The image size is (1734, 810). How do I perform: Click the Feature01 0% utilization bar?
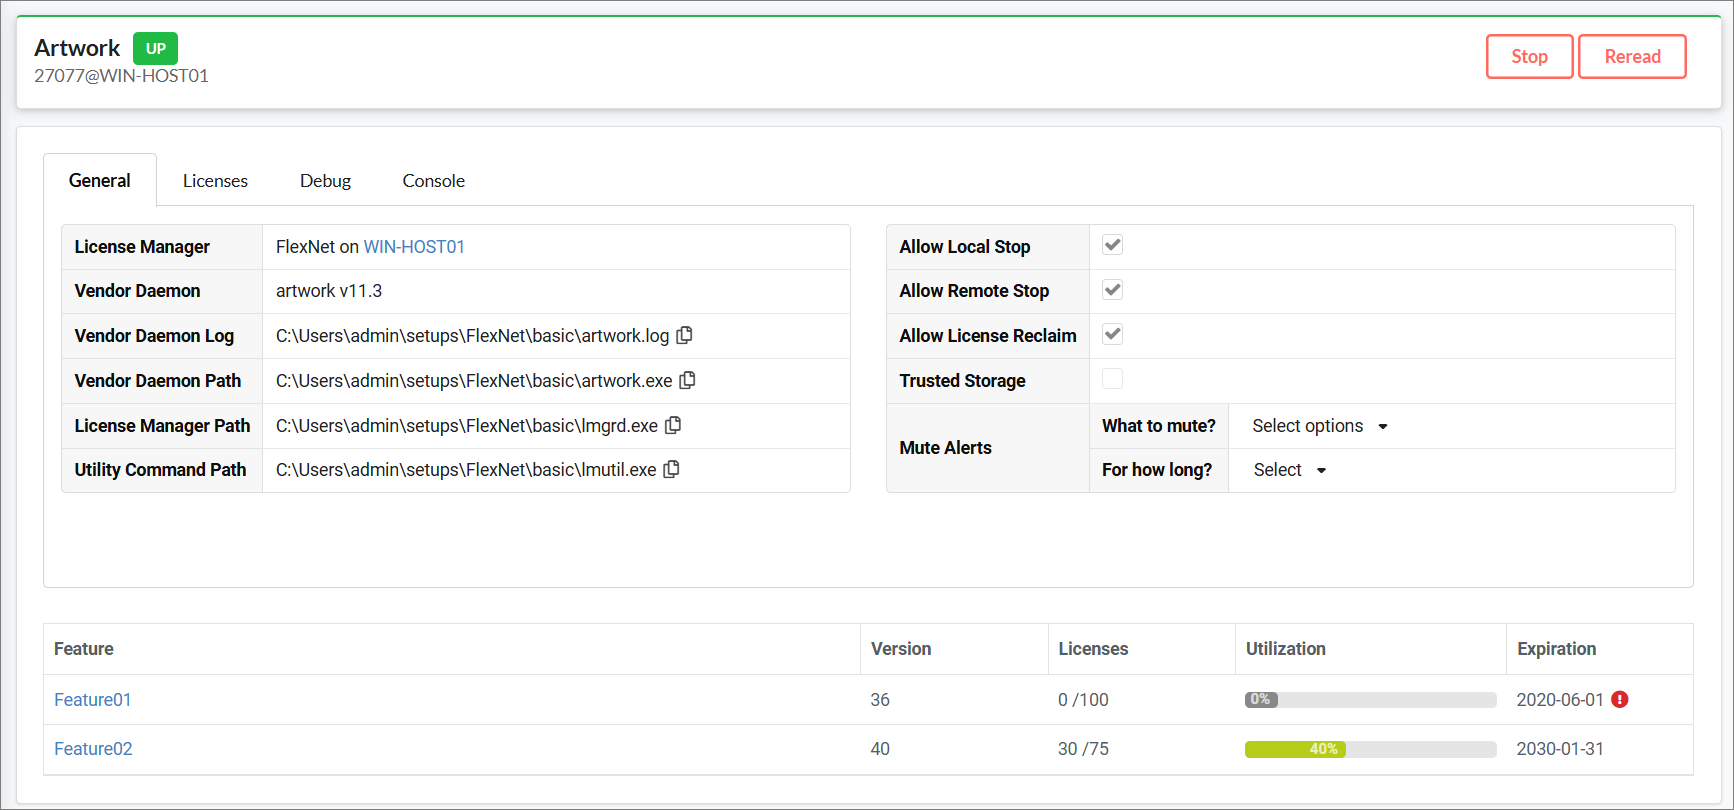coord(1370,700)
